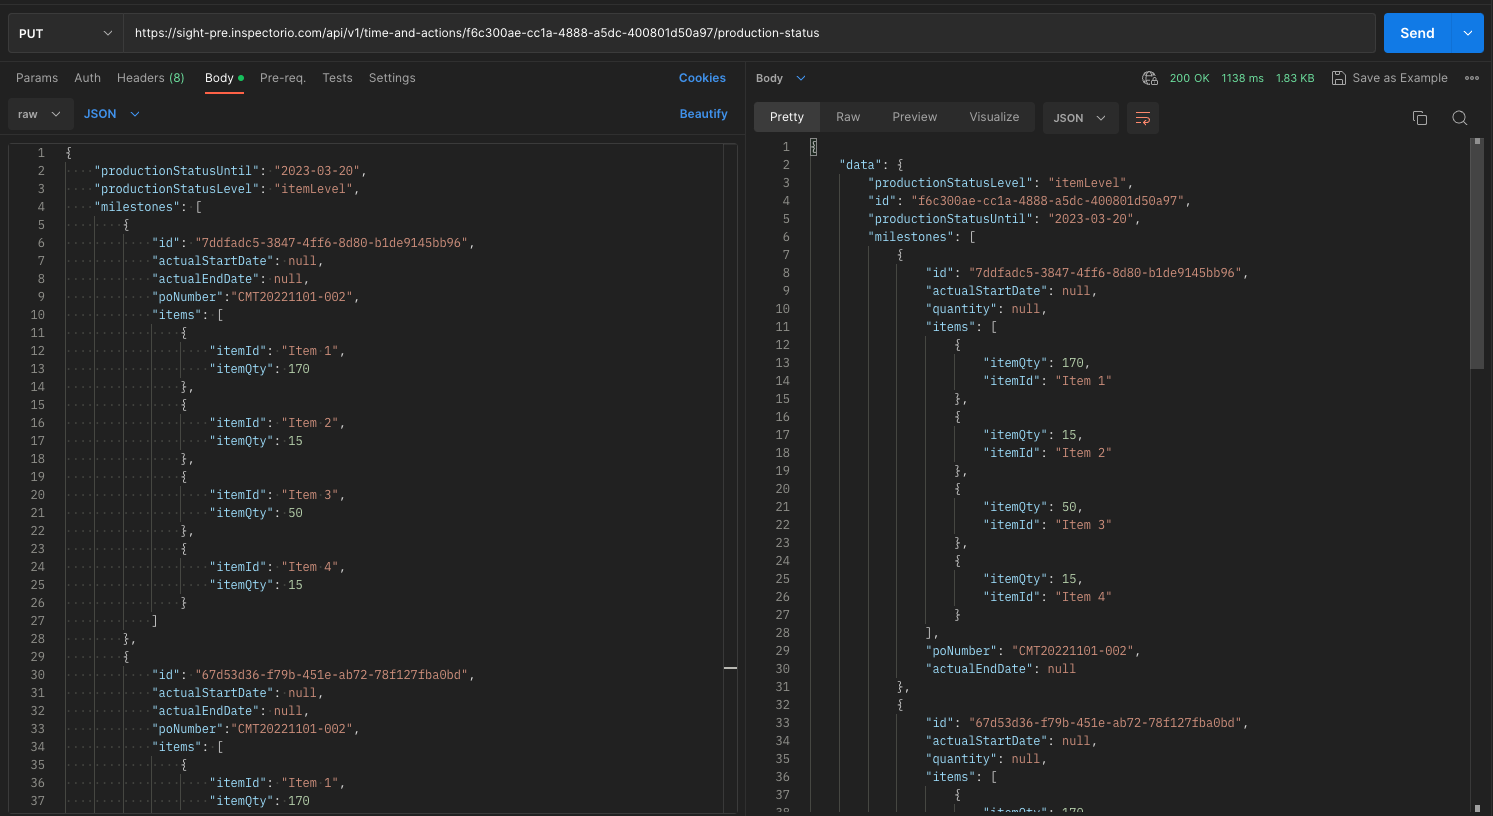The width and height of the screenshot is (1493, 816).
Task: Select the Raw response view
Action: (x=848, y=117)
